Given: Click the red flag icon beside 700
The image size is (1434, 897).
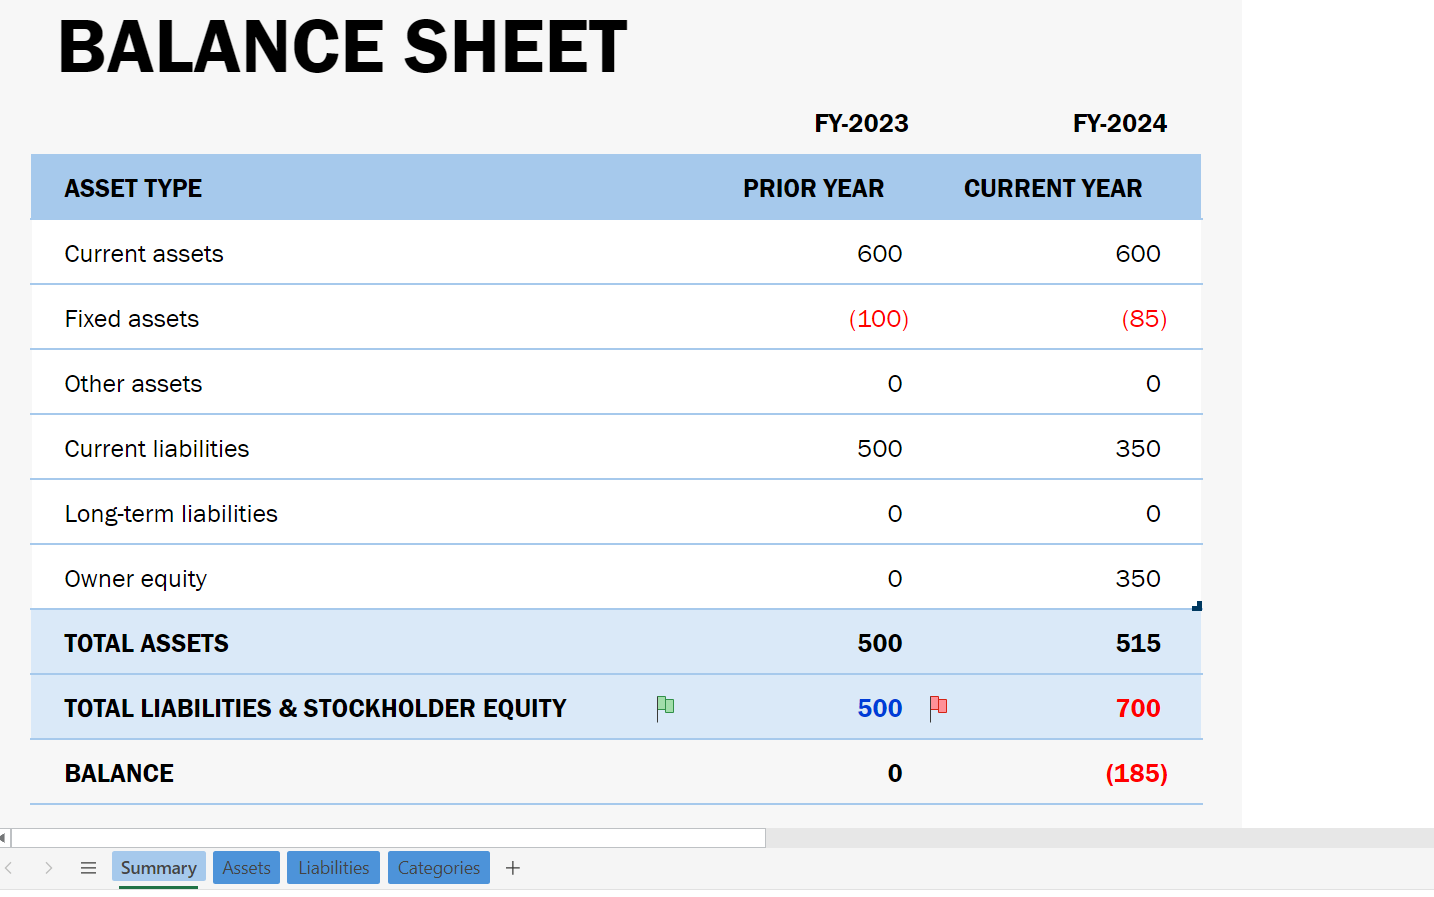Looking at the screenshot, I should pos(938,708).
